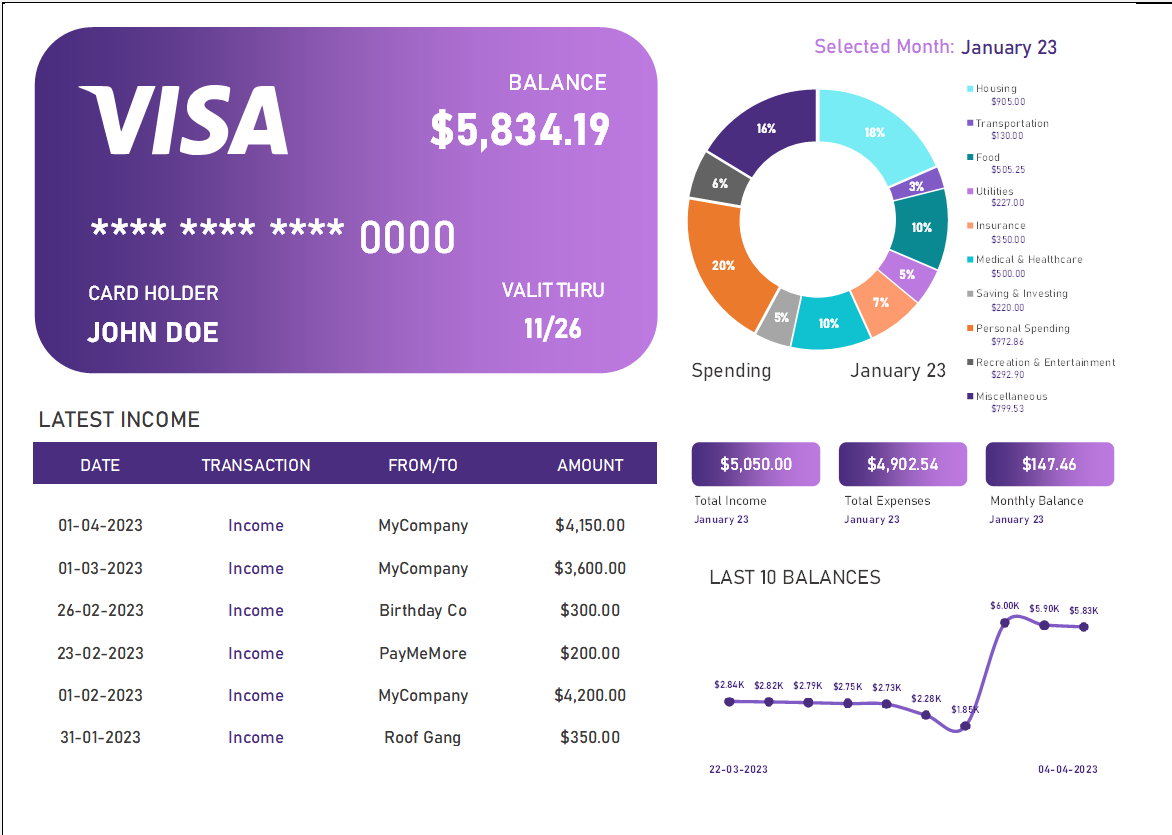Select card holder name JOHN DOE
1172x835 pixels.
click(x=153, y=333)
